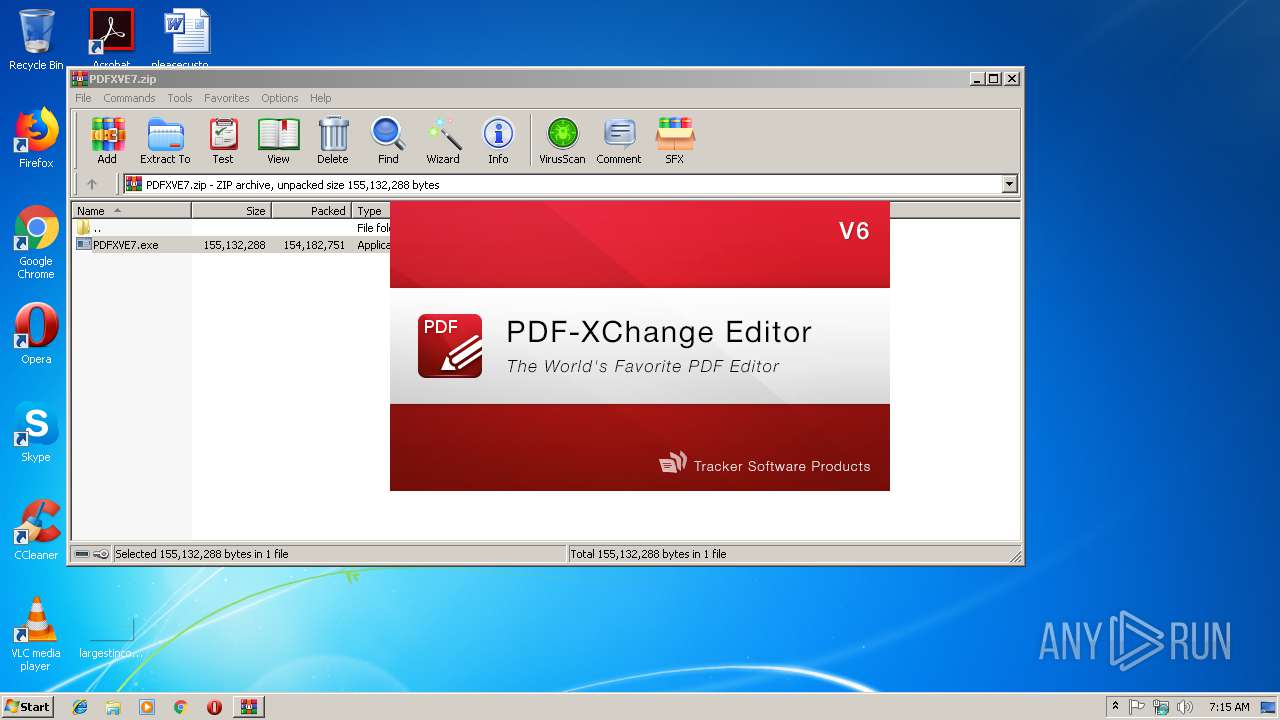Open the Word document desktop icon
The image size is (1280, 720).
pyautogui.click(x=187, y=37)
